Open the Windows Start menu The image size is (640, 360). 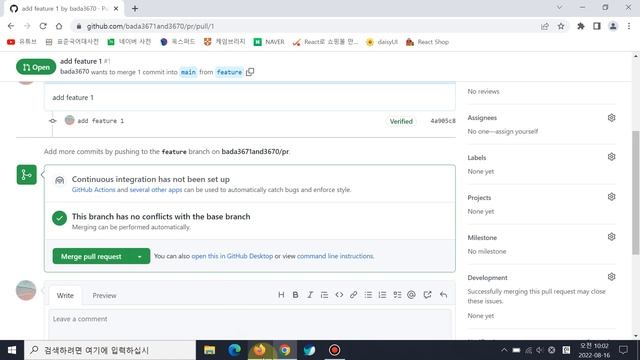(x=12, y=350)
